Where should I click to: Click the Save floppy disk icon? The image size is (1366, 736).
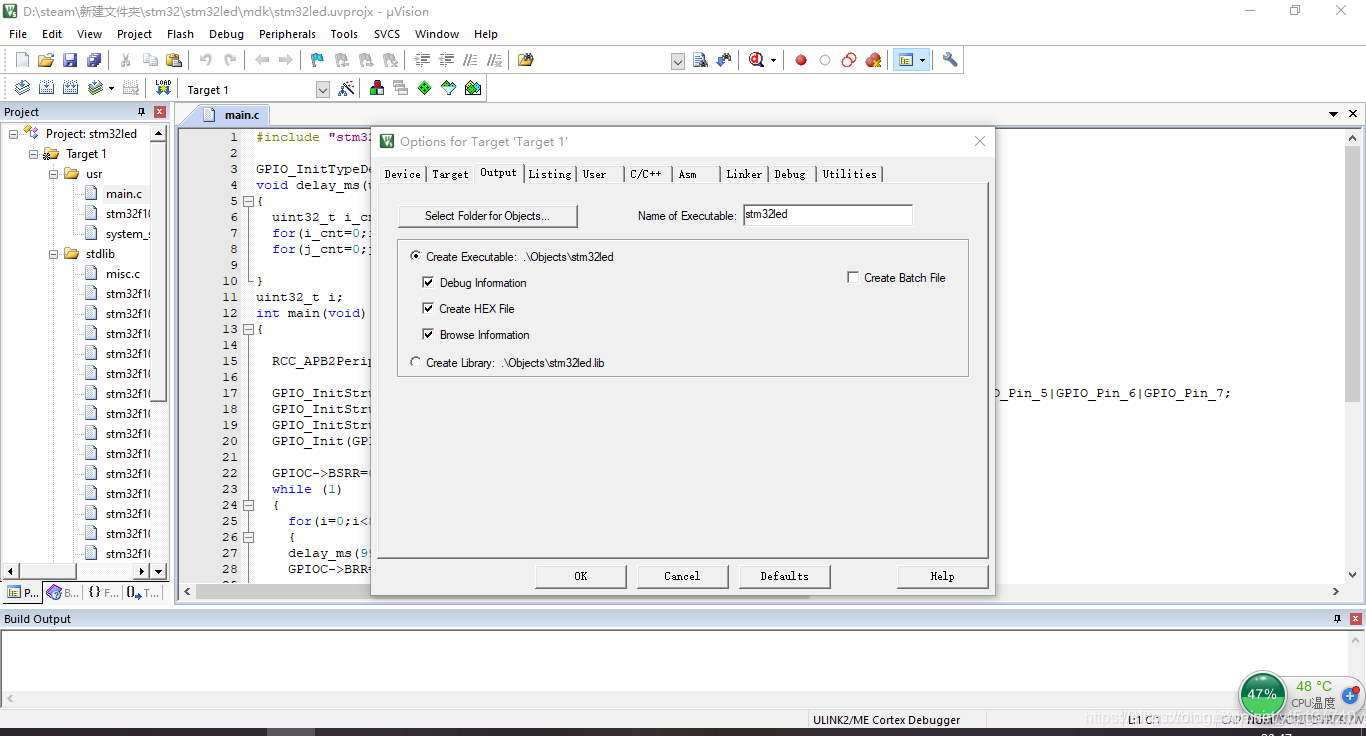[x=70, y=60]
